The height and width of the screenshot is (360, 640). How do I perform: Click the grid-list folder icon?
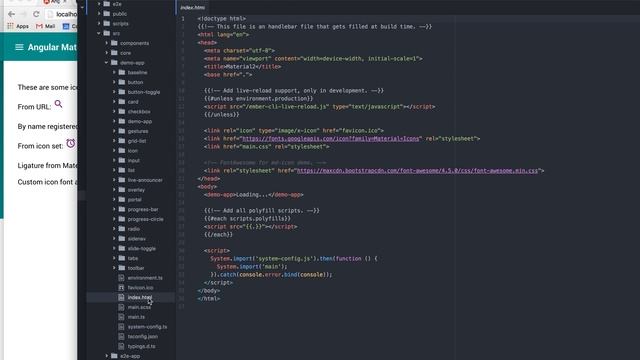coord(122,141)
